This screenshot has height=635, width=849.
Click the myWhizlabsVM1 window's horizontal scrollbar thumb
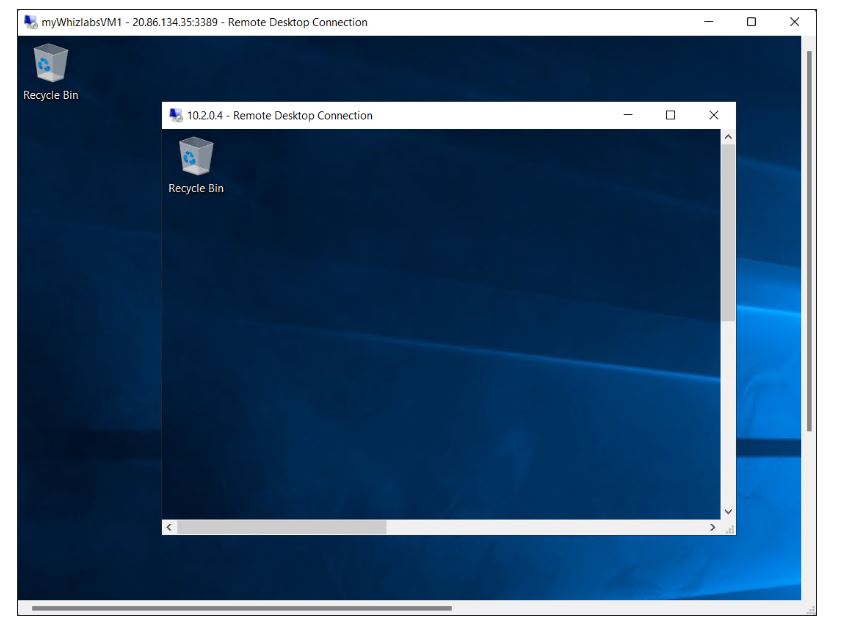pyautogui.click(x=241, y=608)
